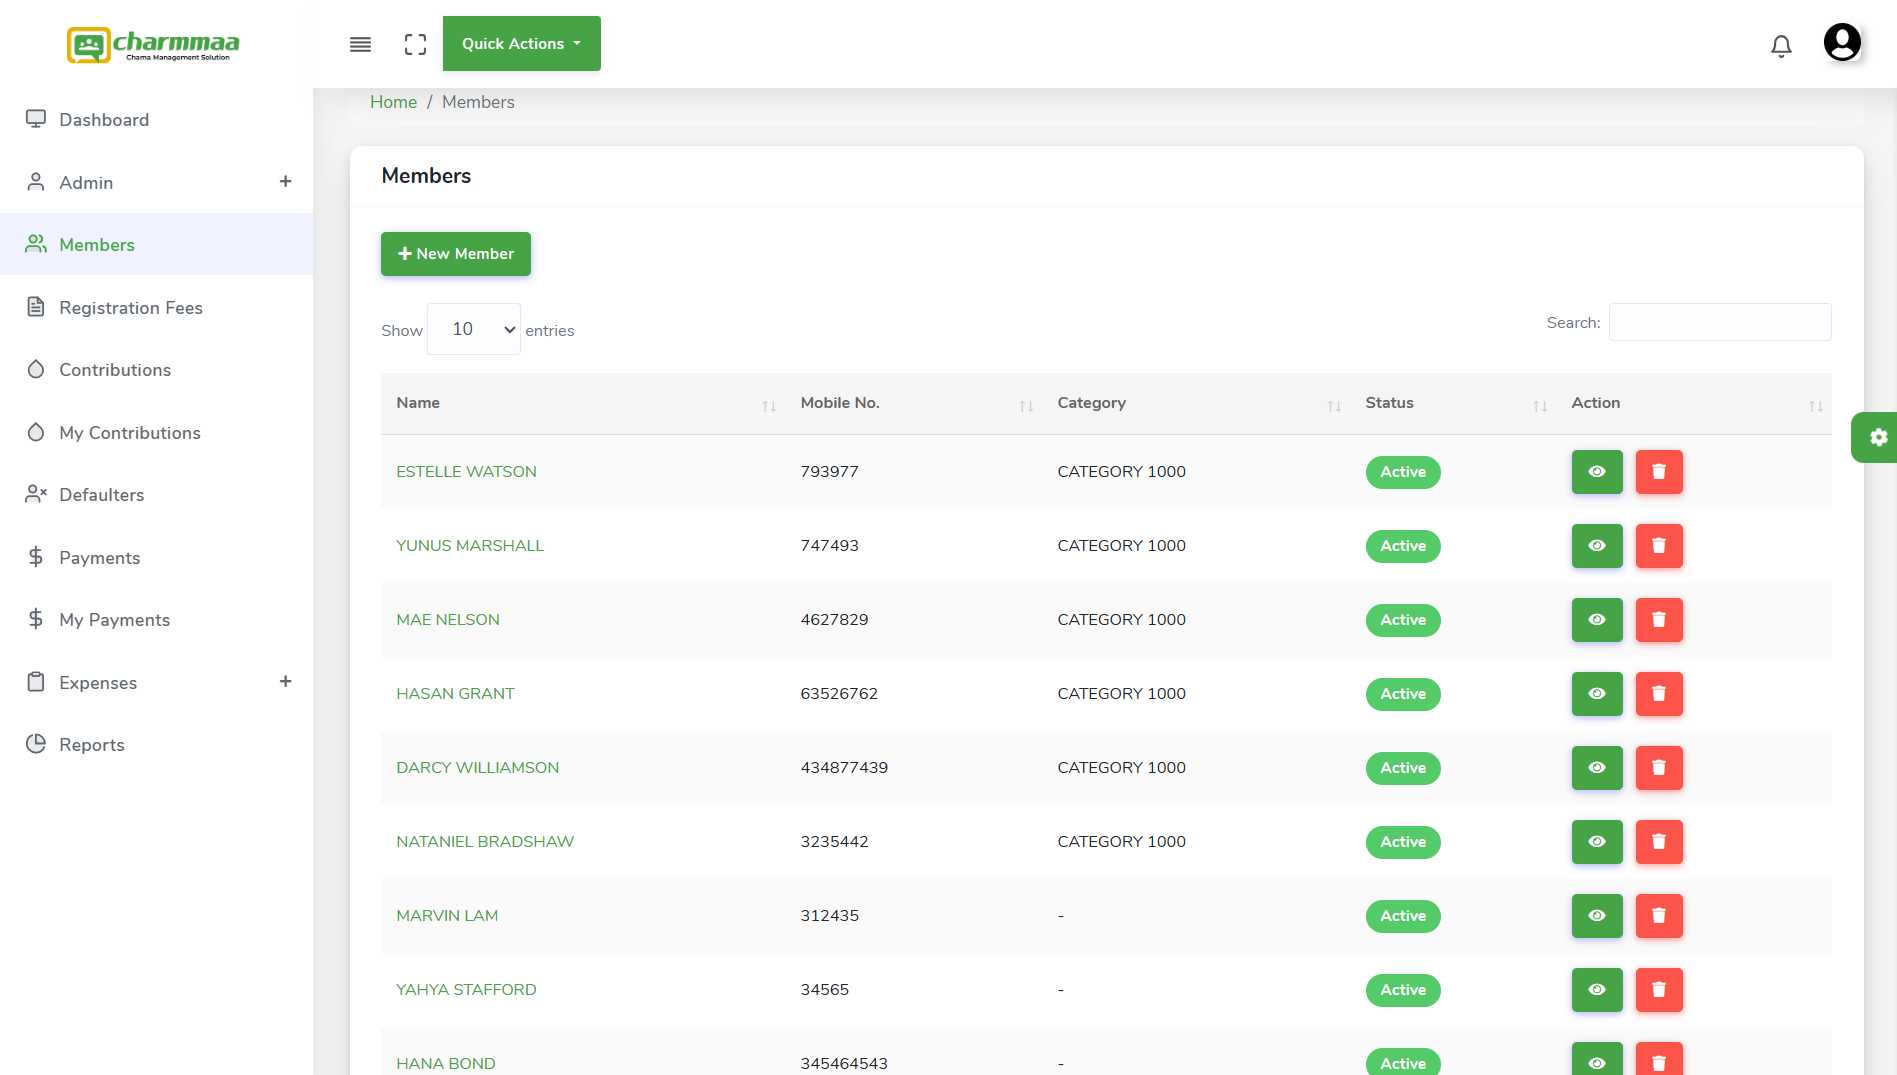Screen dimensions: 1897x1075
Task: Click the fullscreen toggle icon in the topbar
Action: [415, 44]
